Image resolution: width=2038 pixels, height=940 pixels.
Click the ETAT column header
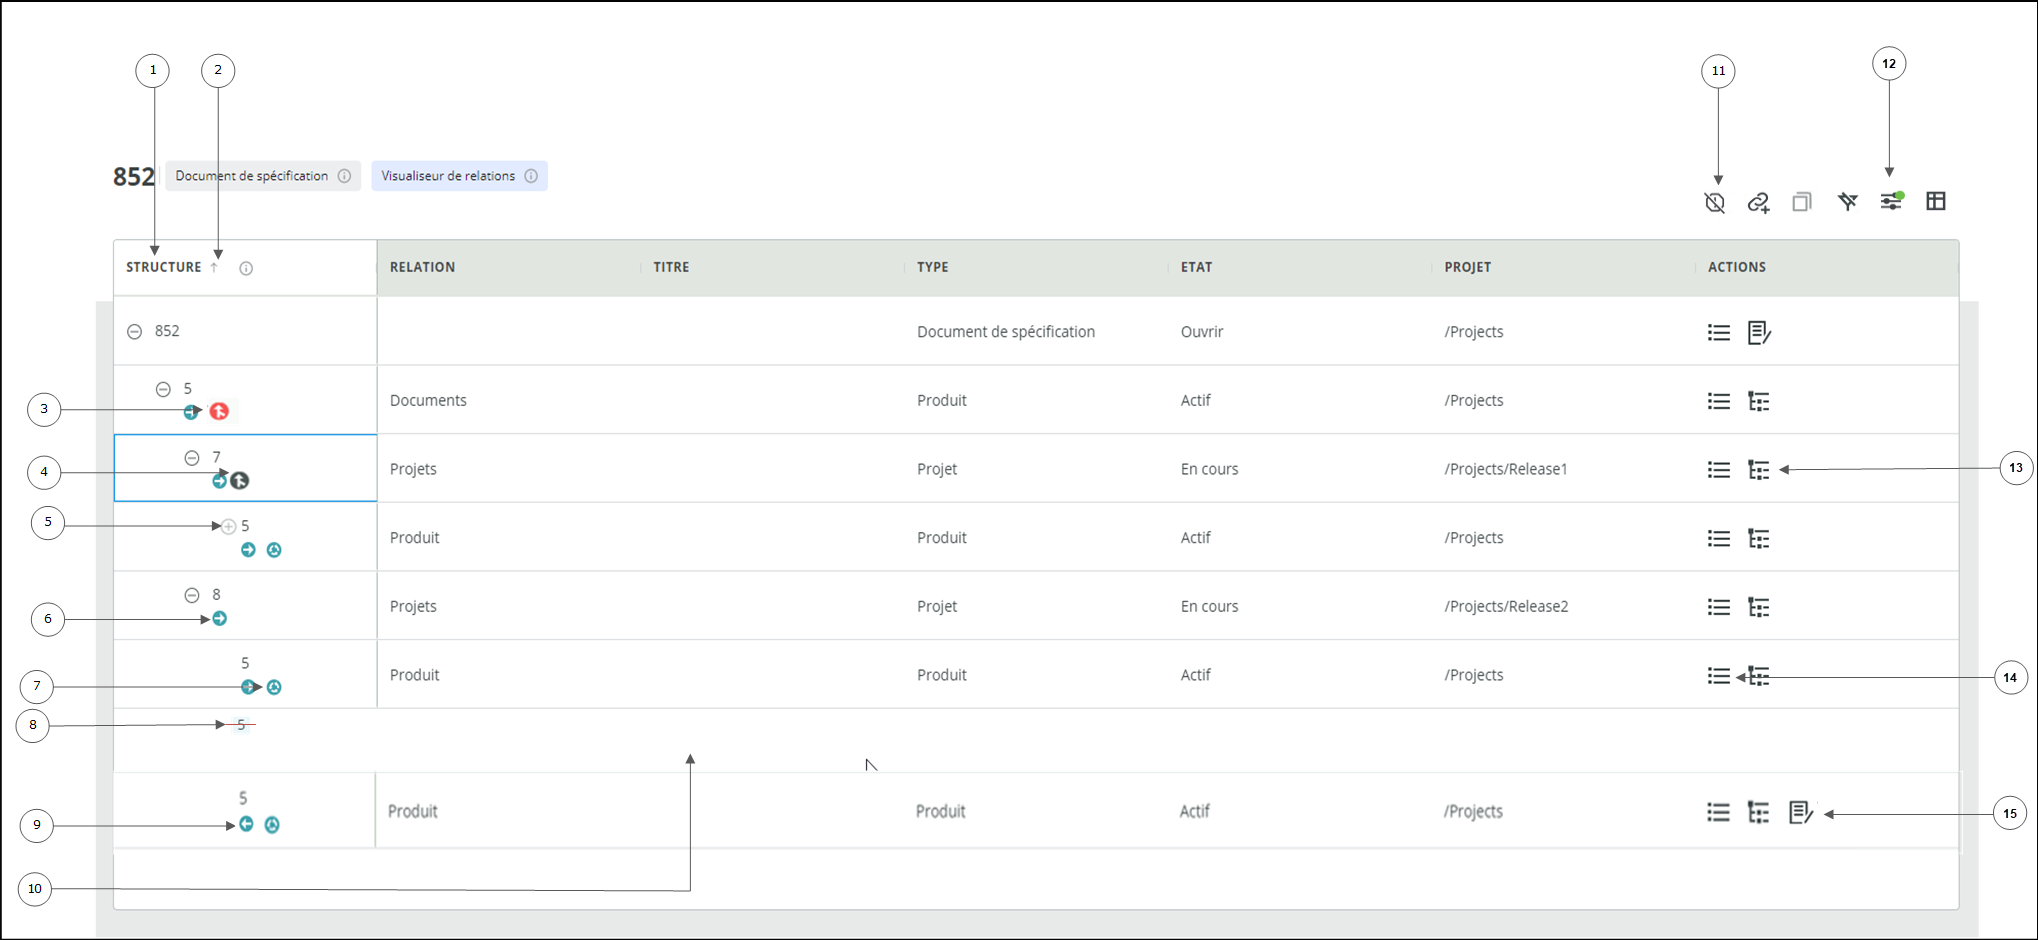[x=1196, y=267]
